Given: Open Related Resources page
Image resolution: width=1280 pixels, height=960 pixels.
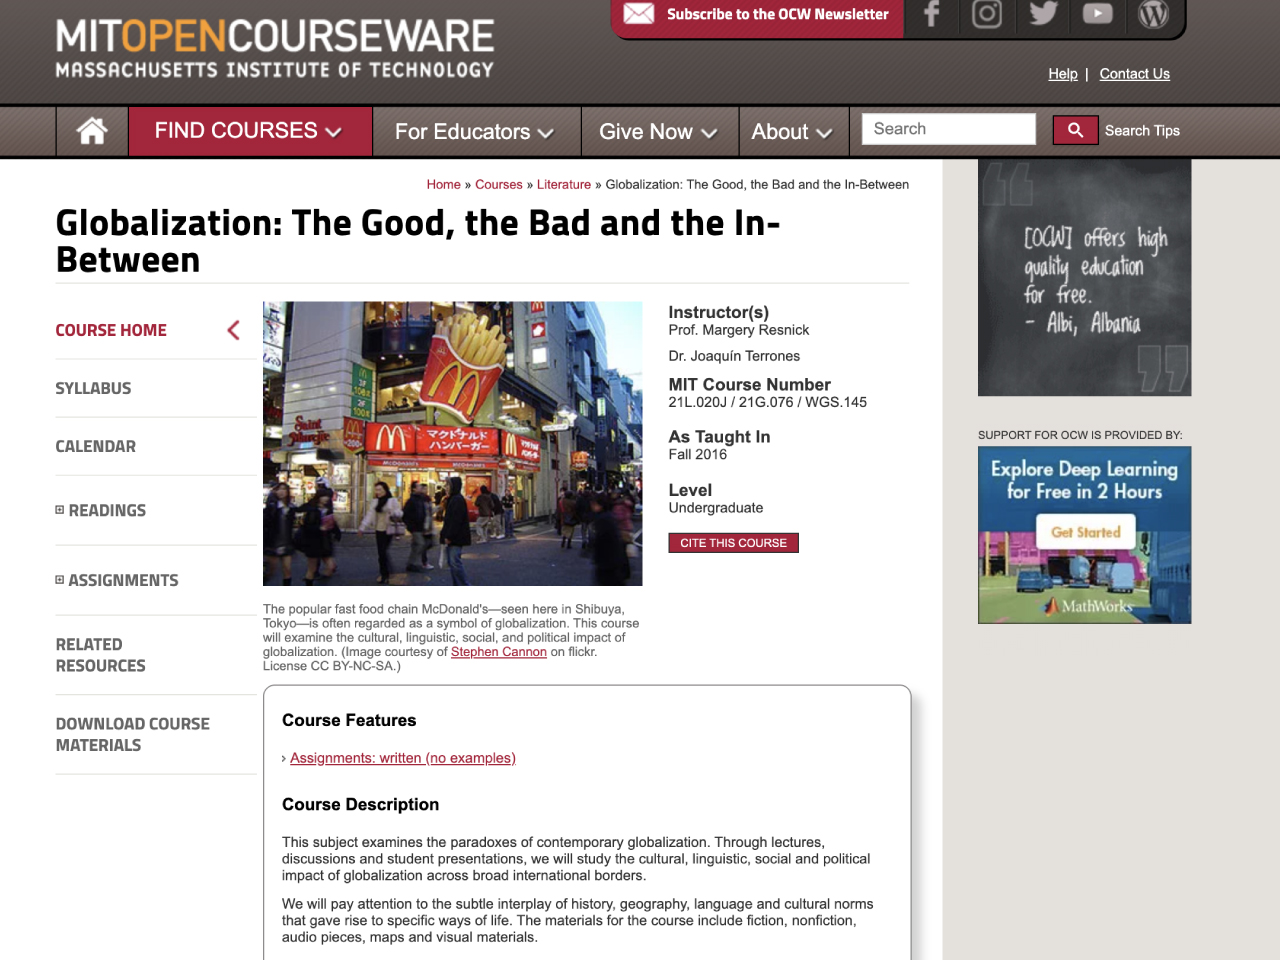Looking at the screenshot, I should [101, 655].
